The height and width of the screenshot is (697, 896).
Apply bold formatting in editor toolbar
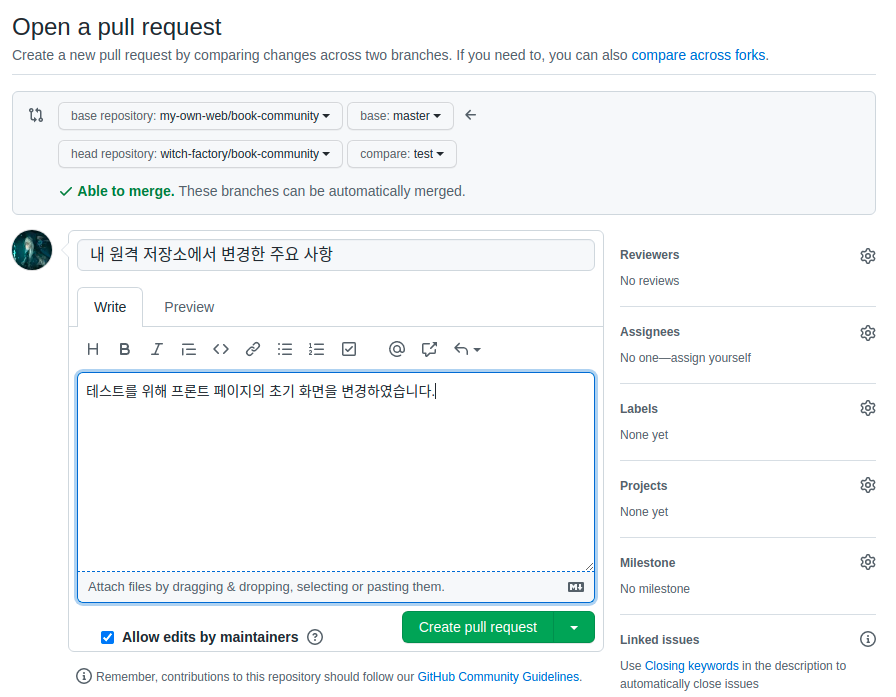pyautogui.click(x=125, y=349)
